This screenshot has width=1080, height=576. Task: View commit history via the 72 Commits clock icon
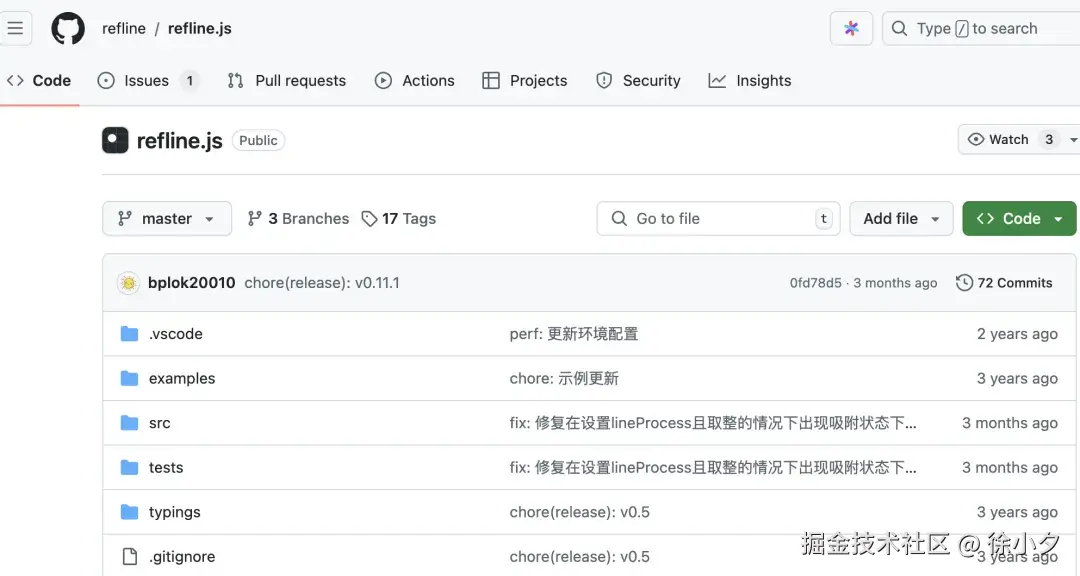click(963, 283)
